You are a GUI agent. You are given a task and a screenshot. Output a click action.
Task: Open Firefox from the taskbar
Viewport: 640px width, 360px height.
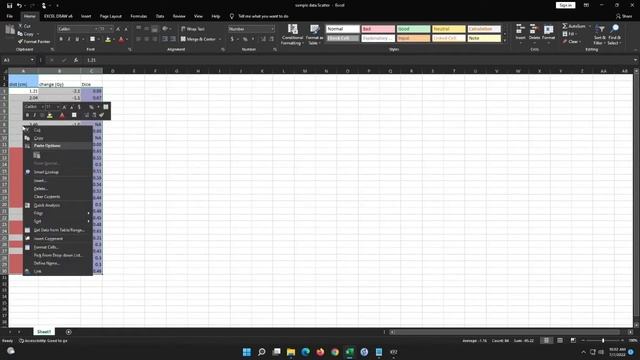coord(320,352)
